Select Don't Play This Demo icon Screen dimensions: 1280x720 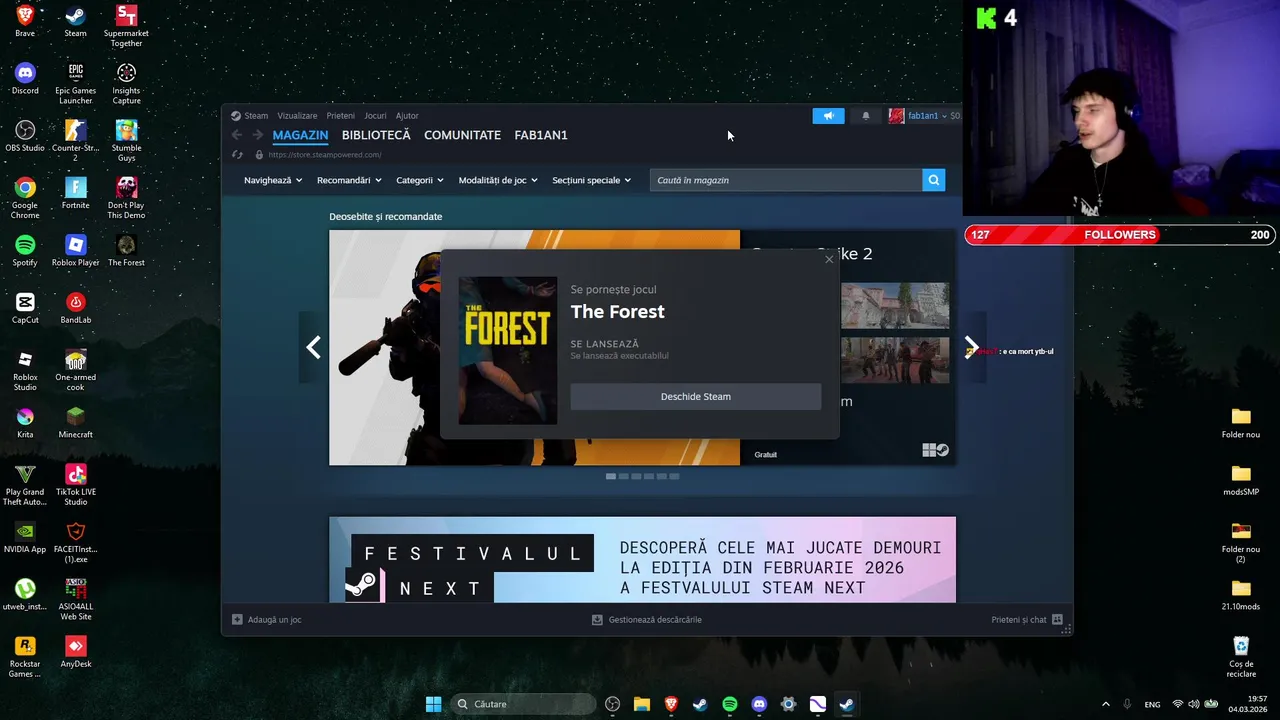click(x=126, y=198)
